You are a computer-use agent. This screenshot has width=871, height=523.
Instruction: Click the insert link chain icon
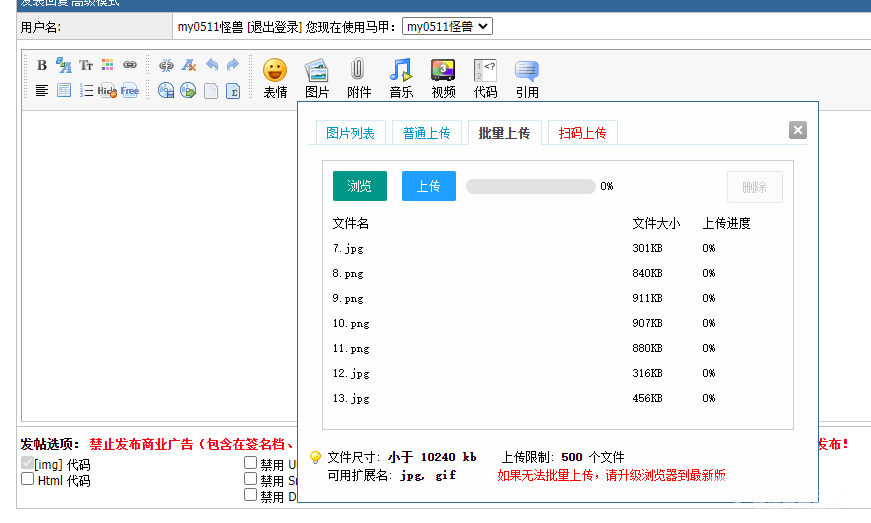(x=130, y=65)
